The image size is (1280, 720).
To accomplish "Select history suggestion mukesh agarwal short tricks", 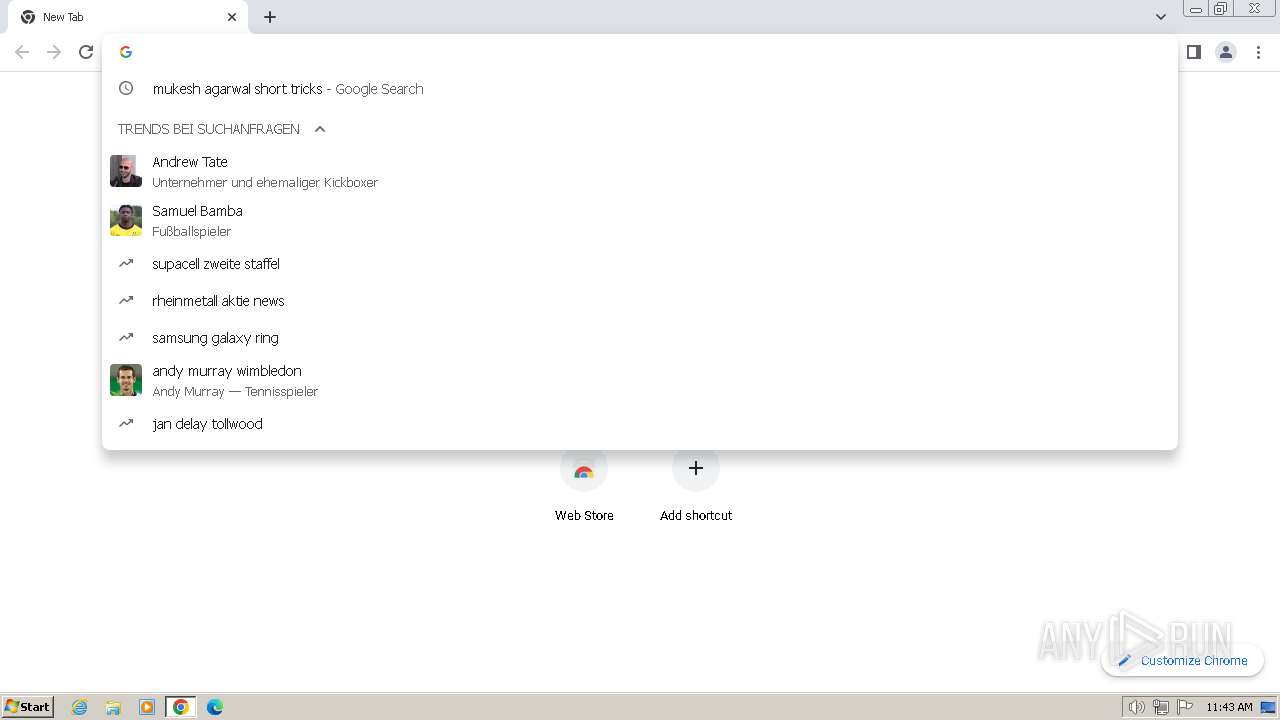I will click(x=640, y=89).
